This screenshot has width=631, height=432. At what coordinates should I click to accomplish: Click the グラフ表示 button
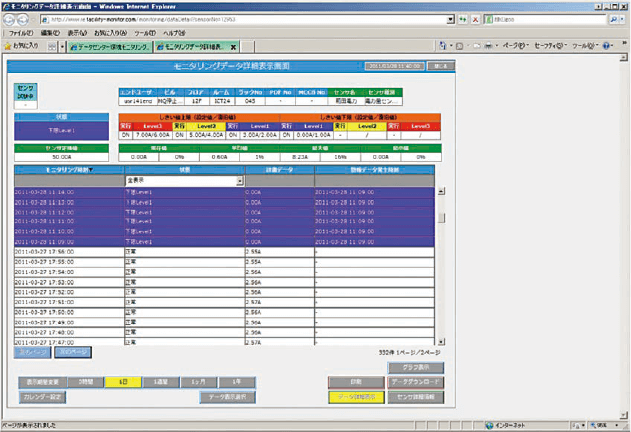(413, 368)
